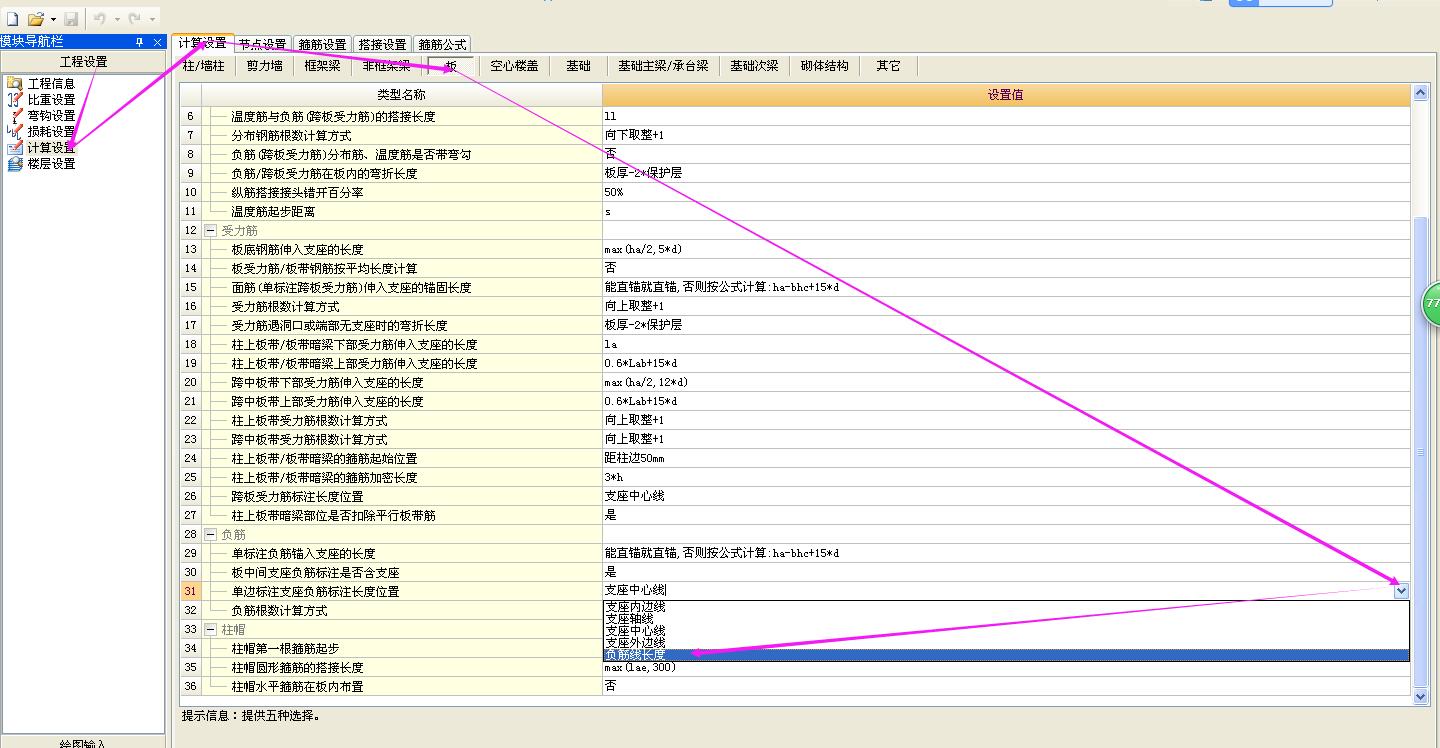Switch to the 搭接设置 tab
Viewport: 1440px width, 748px height.
click(x=382, y=44)
